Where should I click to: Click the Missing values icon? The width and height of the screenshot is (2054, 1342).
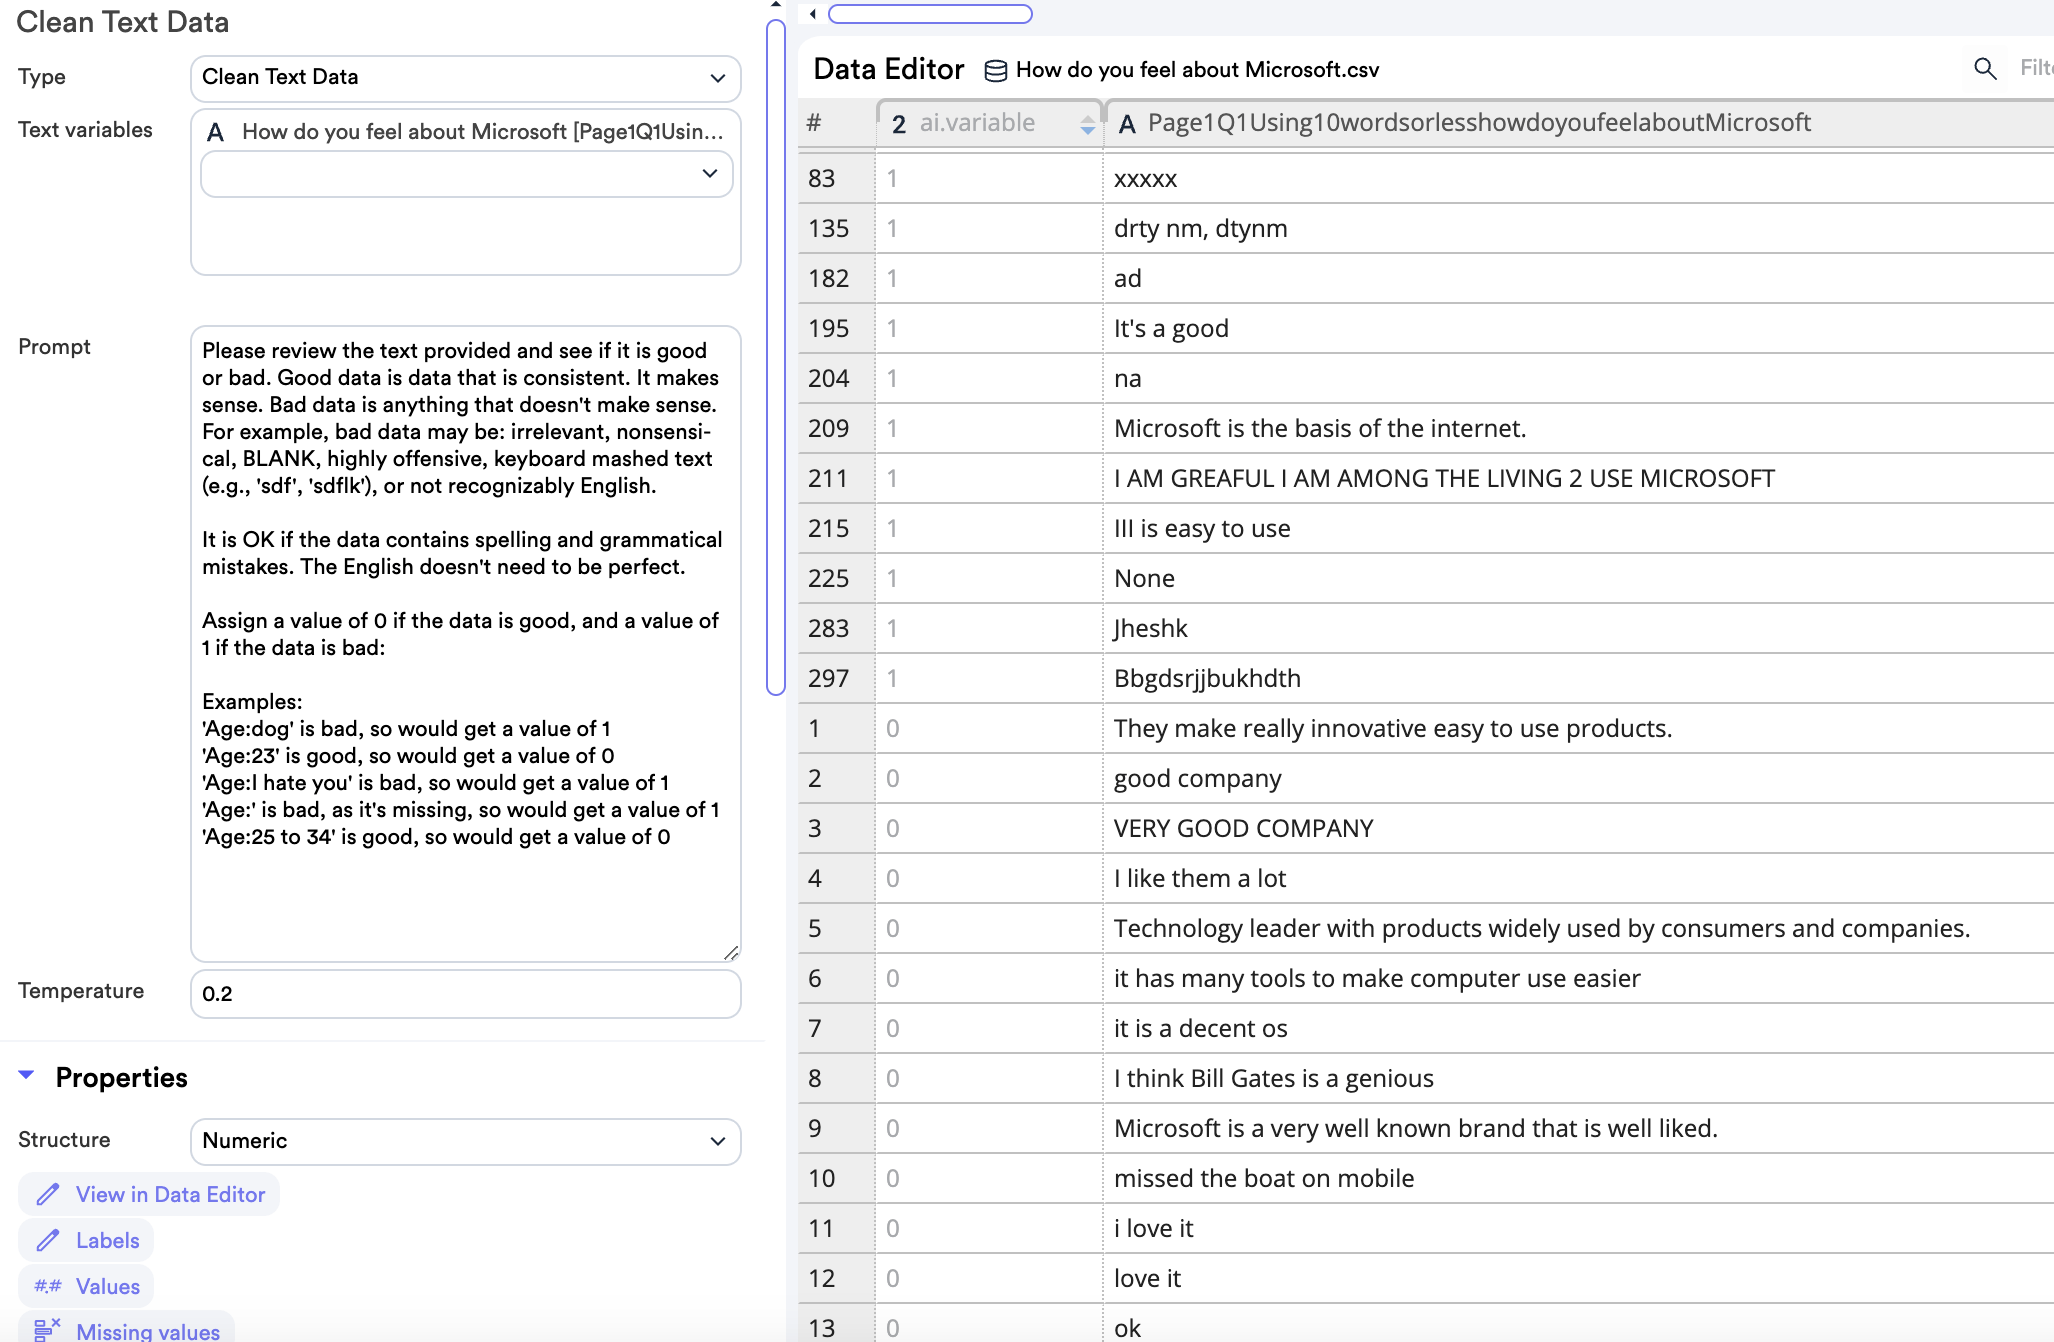pos(47,1330)
